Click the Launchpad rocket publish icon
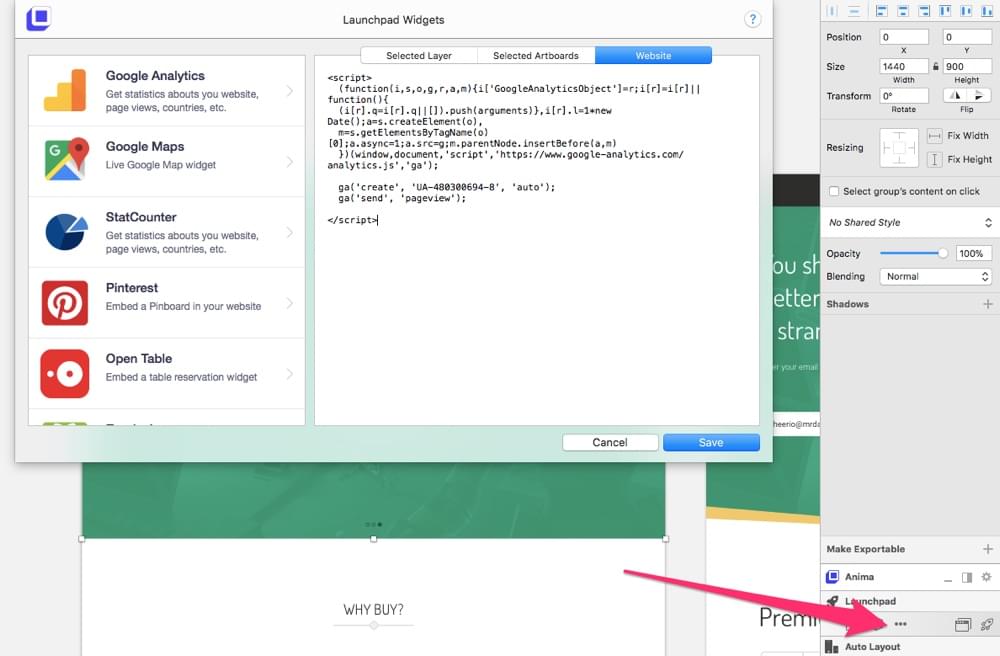 tap(987, 625)
